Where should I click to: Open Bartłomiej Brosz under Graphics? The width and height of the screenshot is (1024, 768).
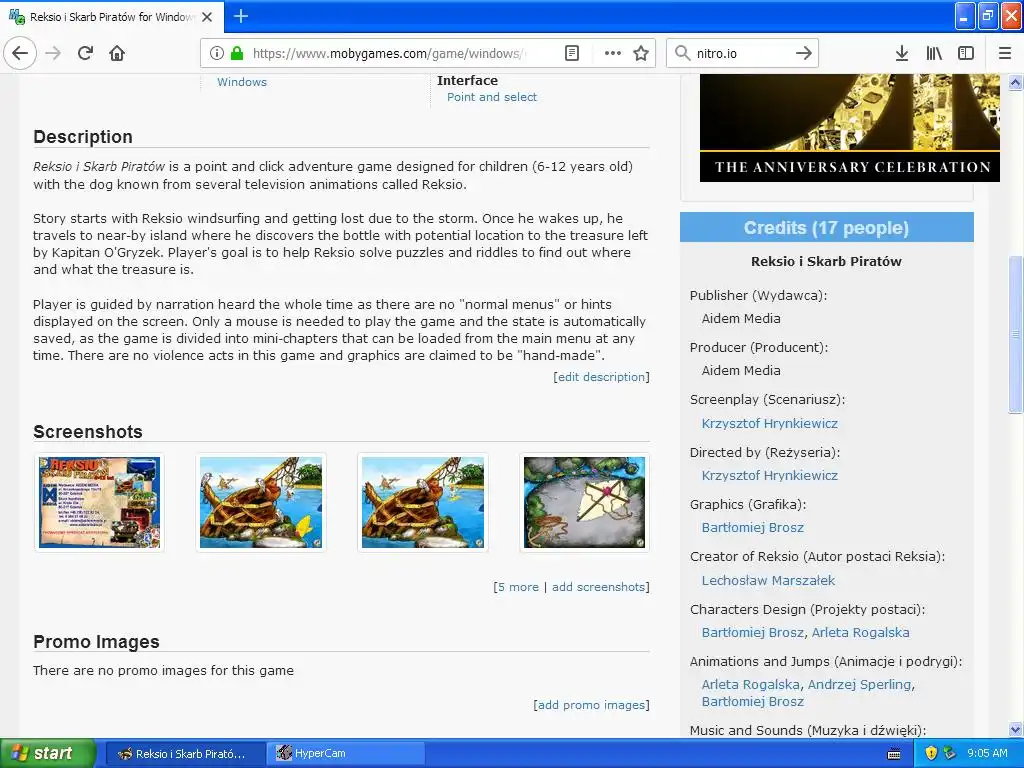coord(752,527)
